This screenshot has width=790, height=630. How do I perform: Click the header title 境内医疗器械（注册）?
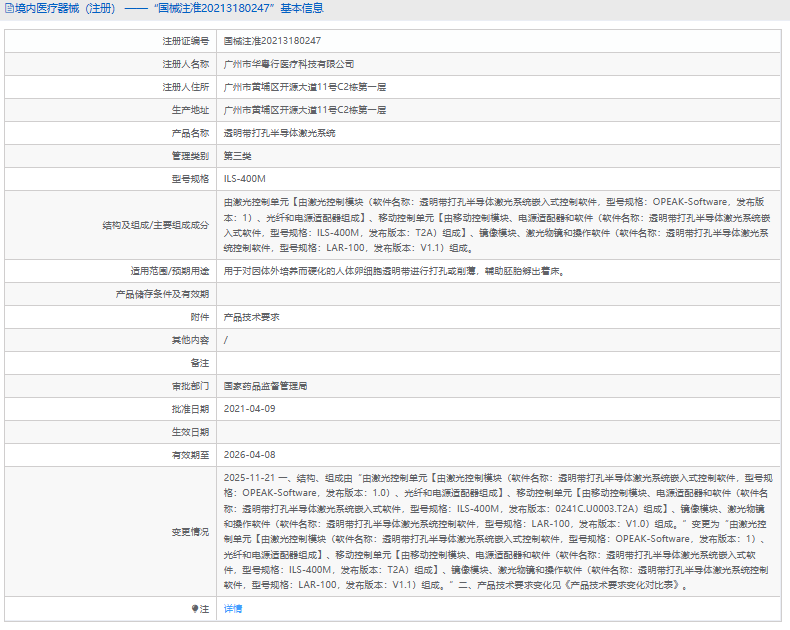[x=65, y=9]
